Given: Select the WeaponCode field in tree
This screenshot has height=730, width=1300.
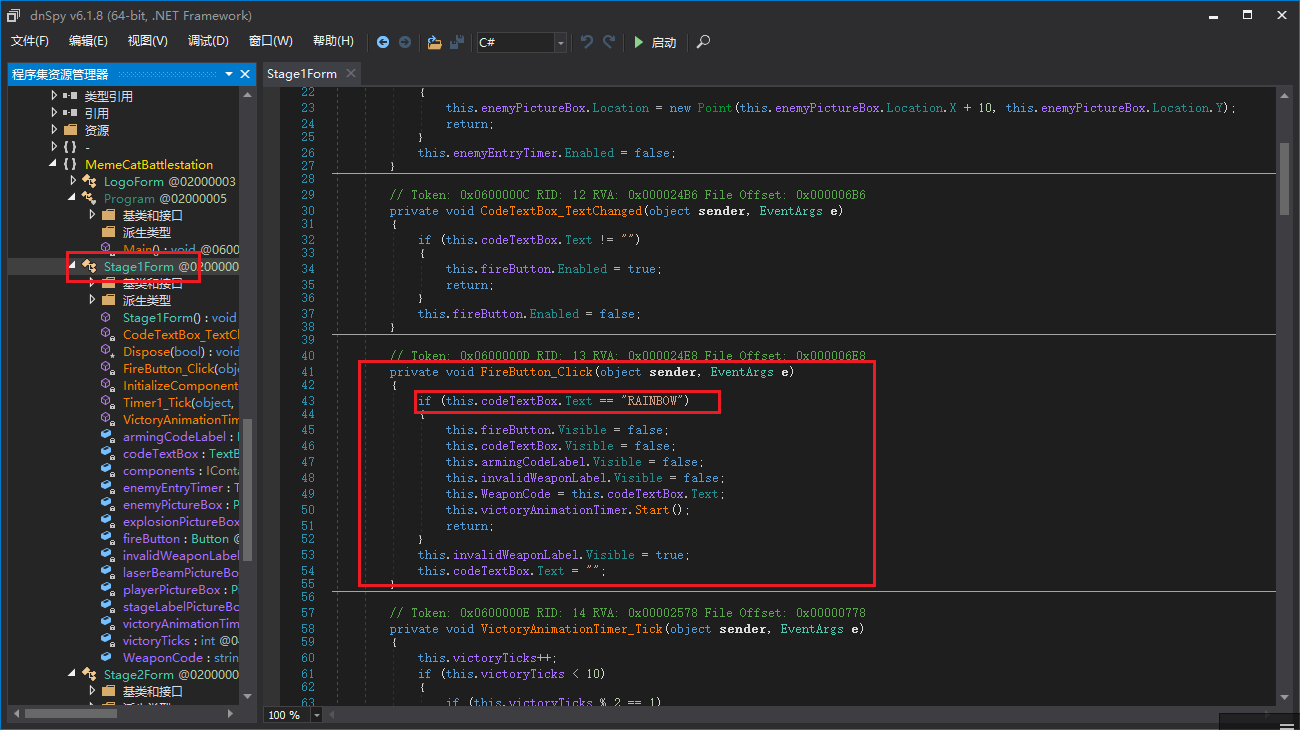Looking at the screenshot, I should [162, 658].
